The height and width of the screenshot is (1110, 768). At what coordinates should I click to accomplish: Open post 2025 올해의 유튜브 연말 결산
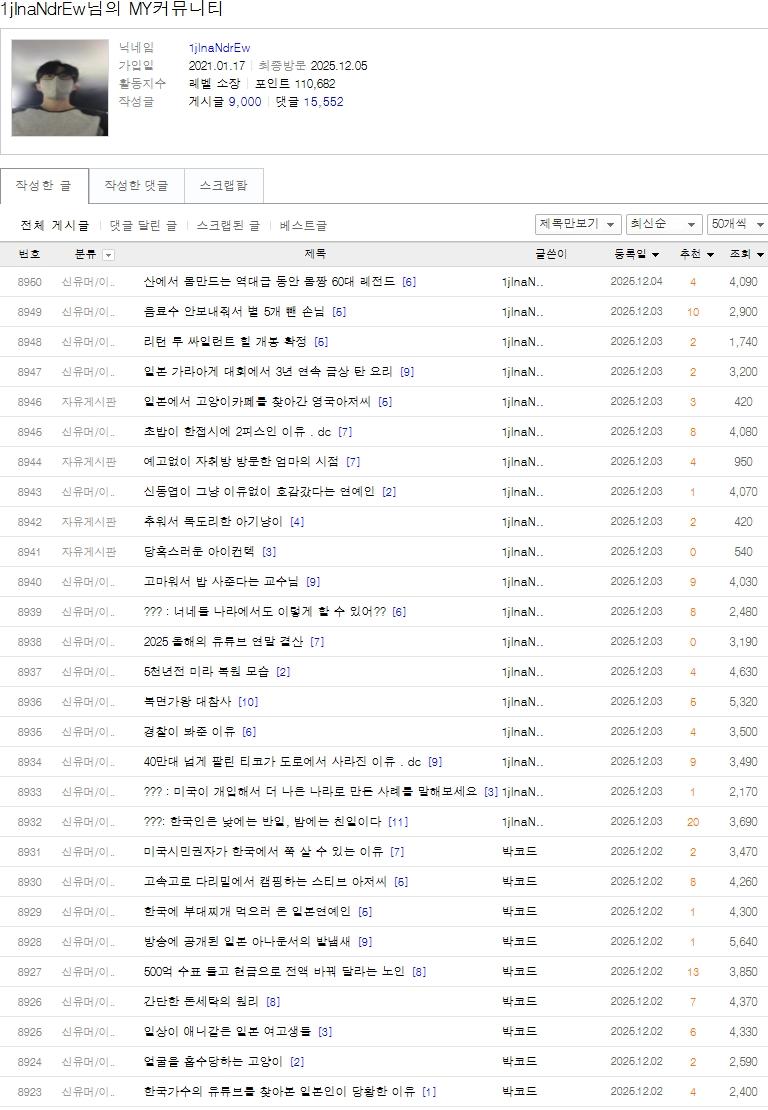223,641
